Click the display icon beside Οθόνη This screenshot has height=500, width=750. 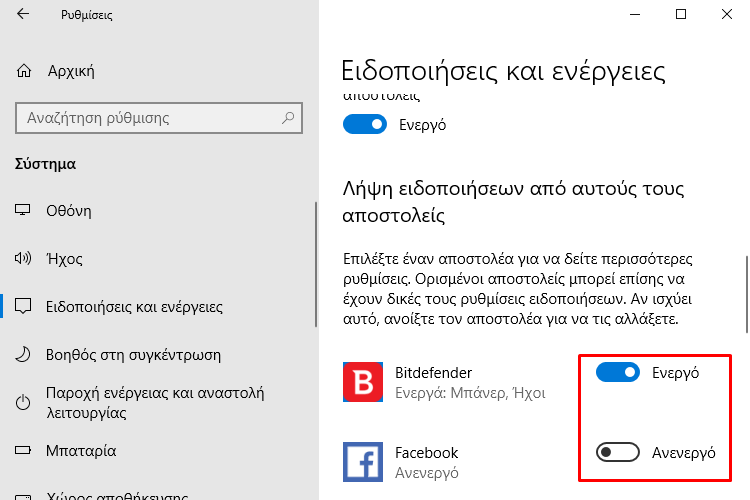point(22,210)
